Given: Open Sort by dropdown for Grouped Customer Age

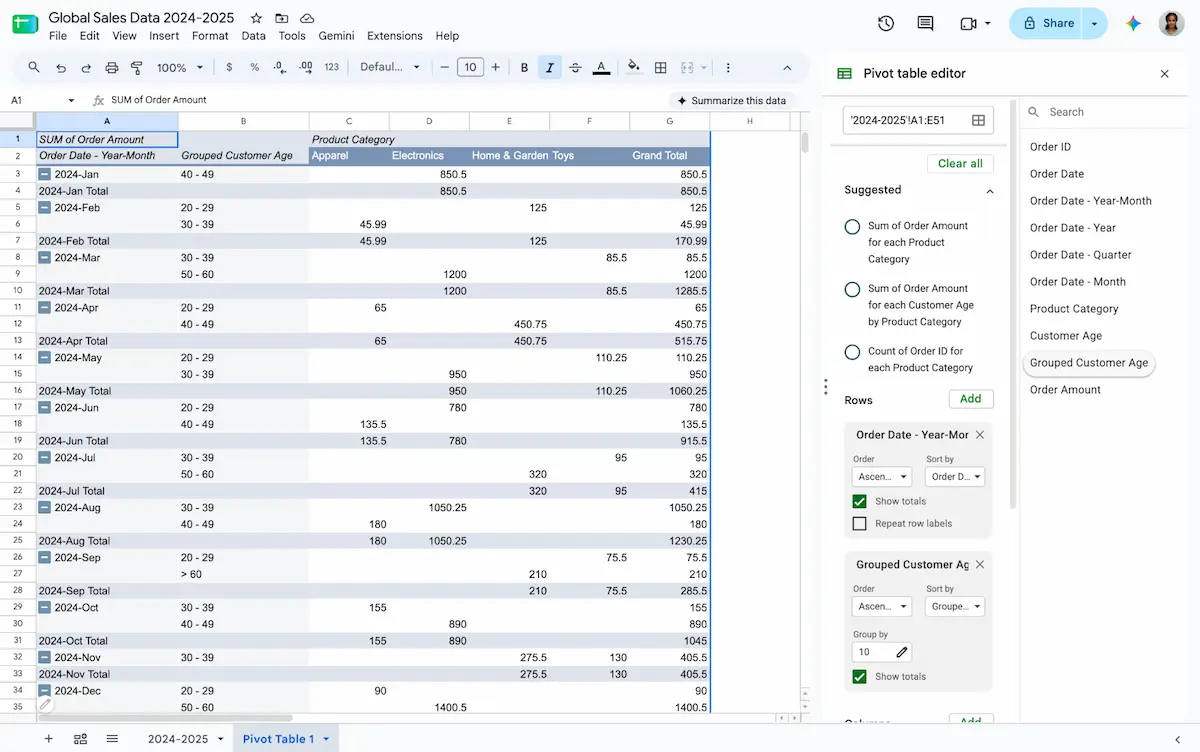Looking at the screenshot, I should (x=955, y=606).
